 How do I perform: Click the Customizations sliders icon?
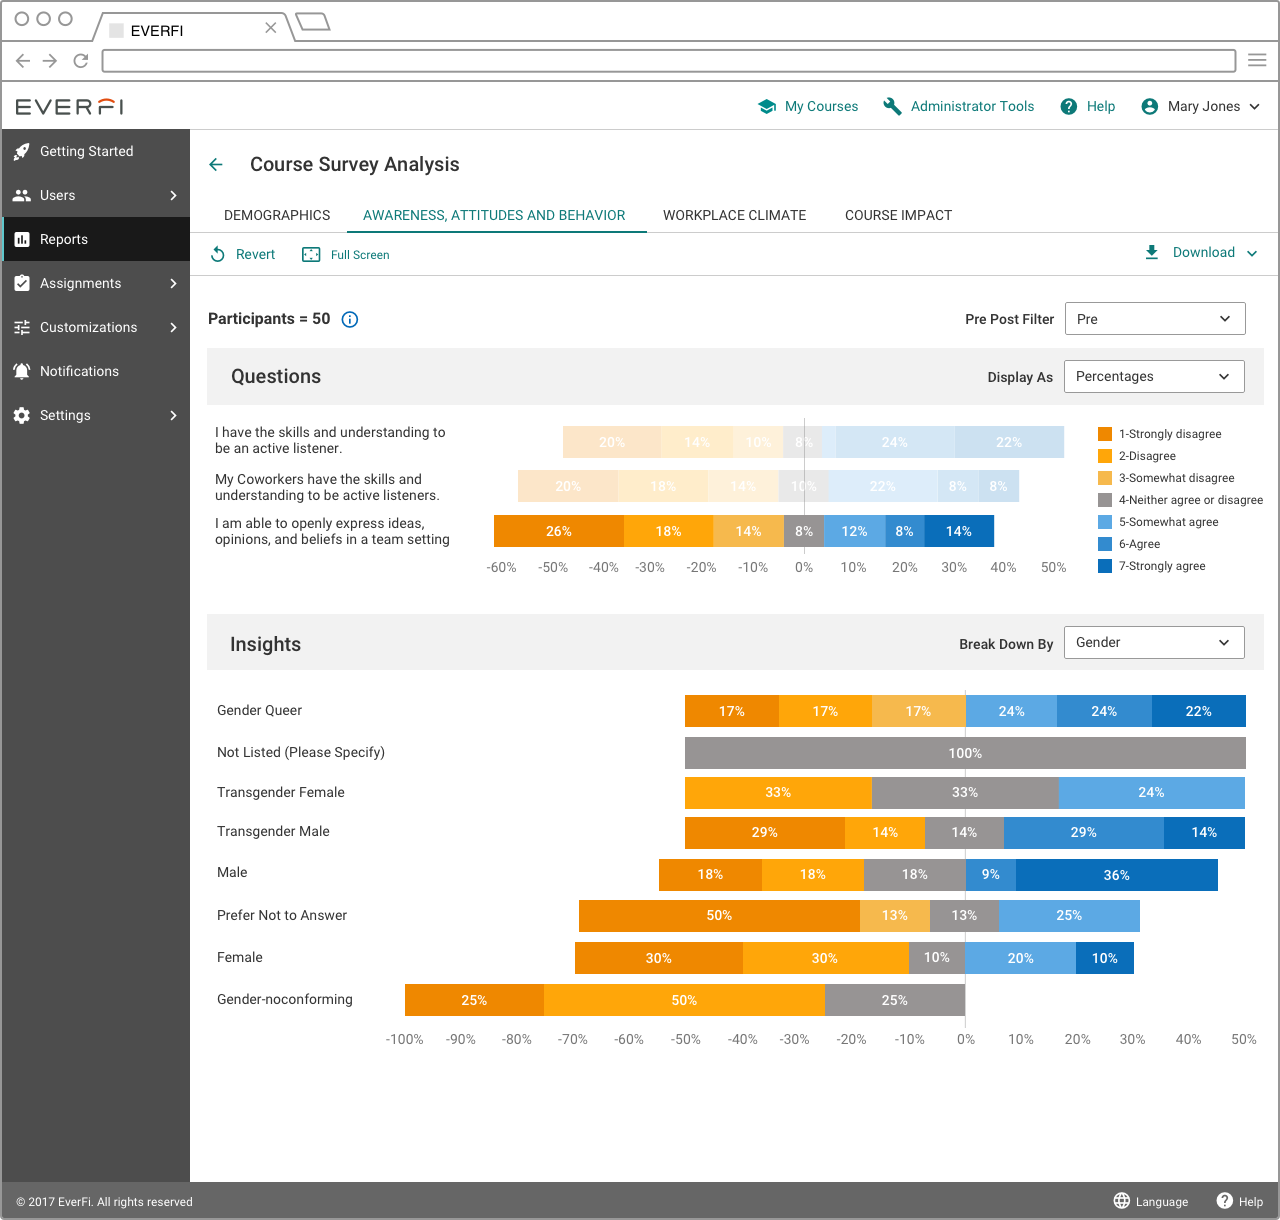point(22,328)
